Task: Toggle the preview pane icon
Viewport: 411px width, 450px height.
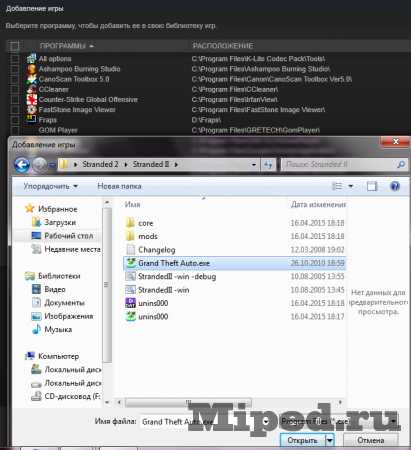Action: tap(372, 186)
